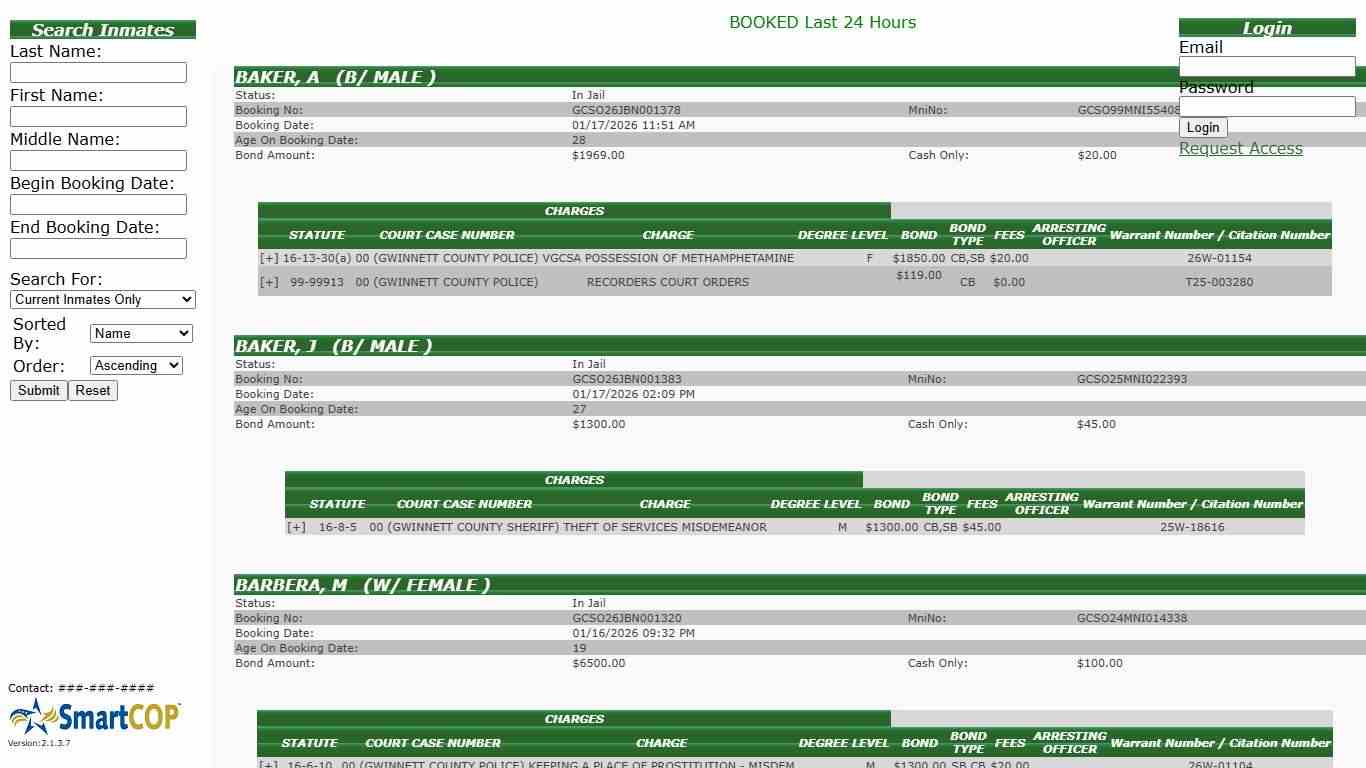The width and height of the screenshot is (1366, 768).
Task: Select the BAKER, A inmate header
Action: tap(335, 77)
